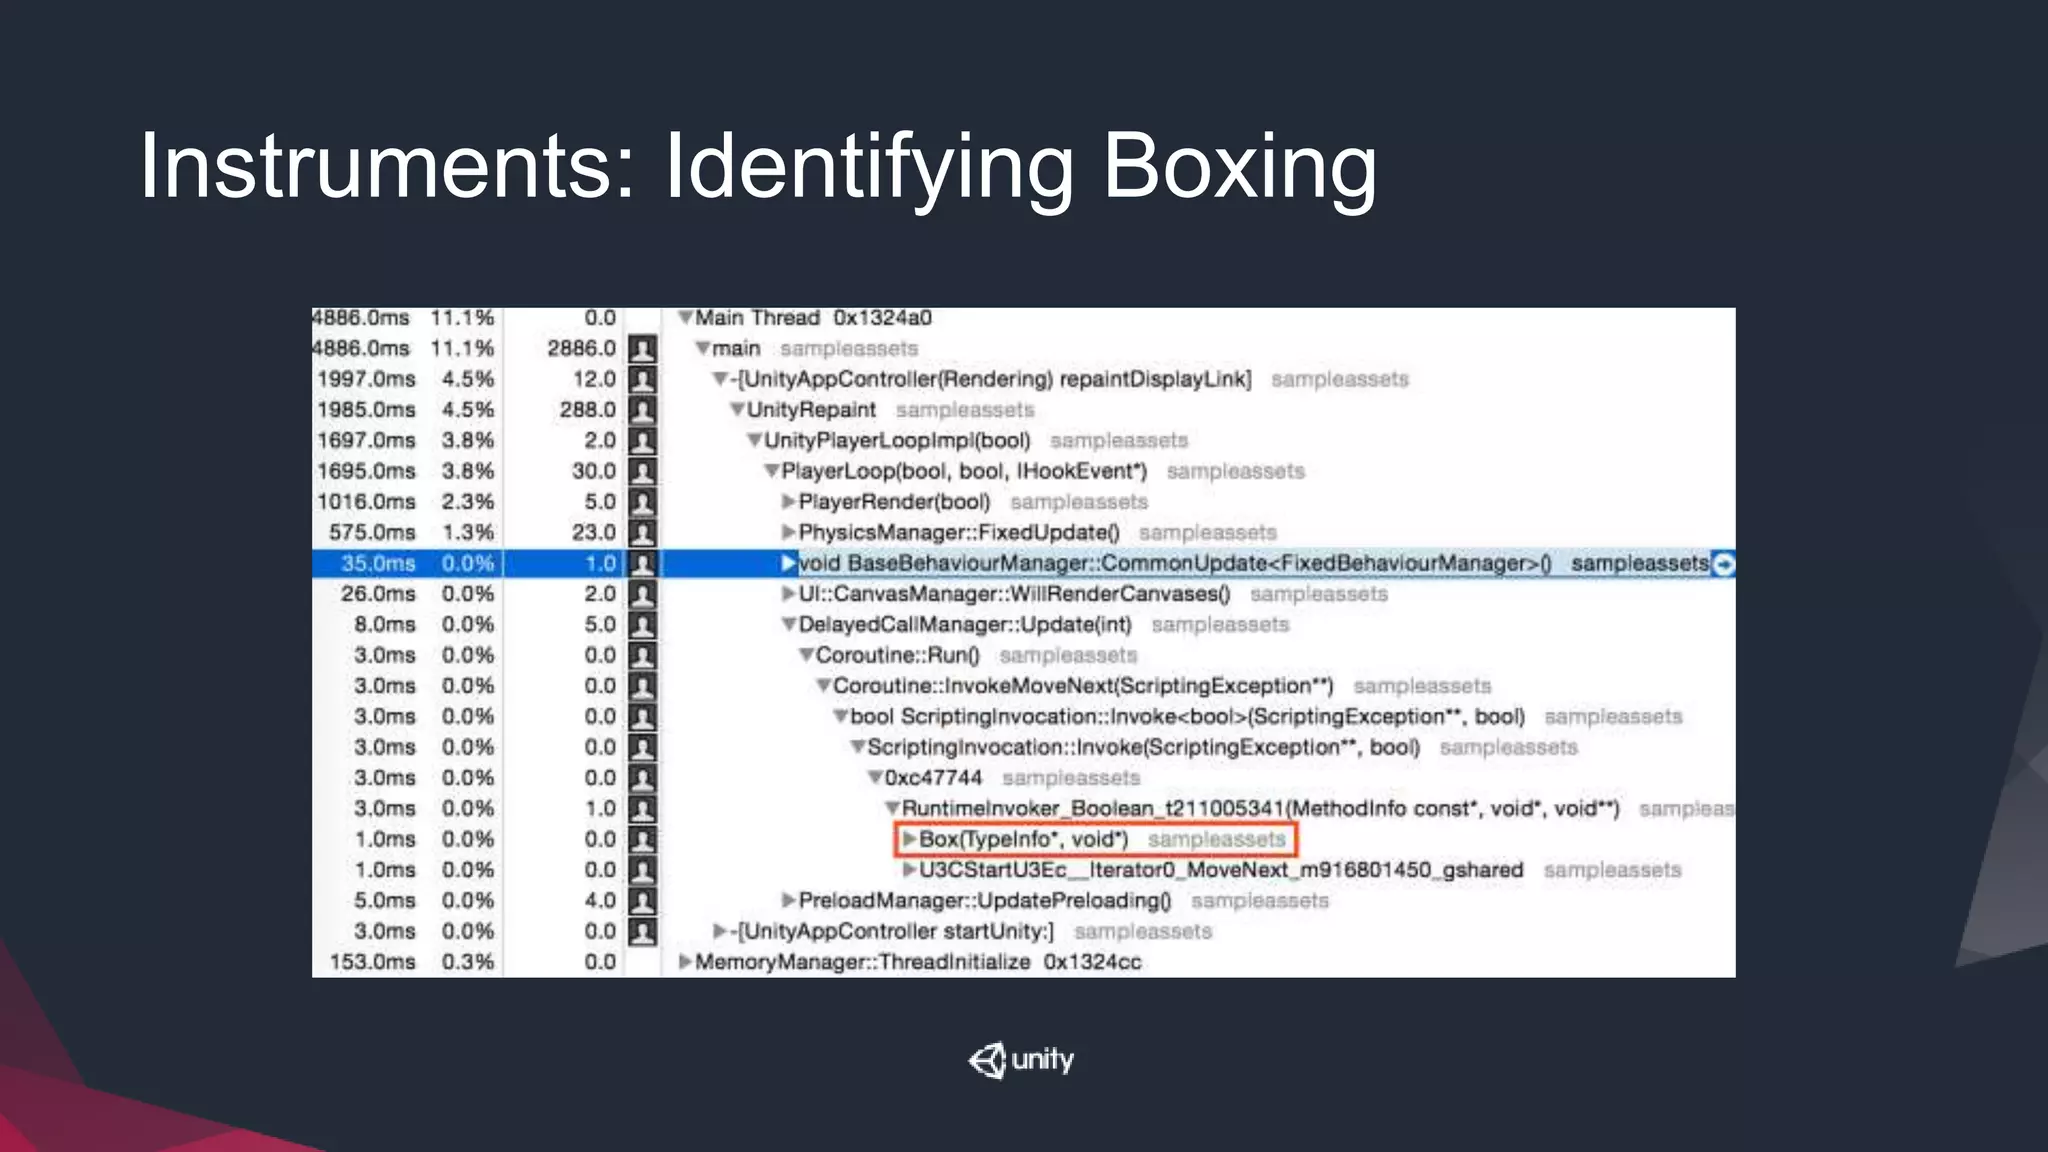This screenshot has height=1152, width=2048.
Task: Click user-code icon on Box(TypeInfo*) row
Action: [x=643, y=840]
